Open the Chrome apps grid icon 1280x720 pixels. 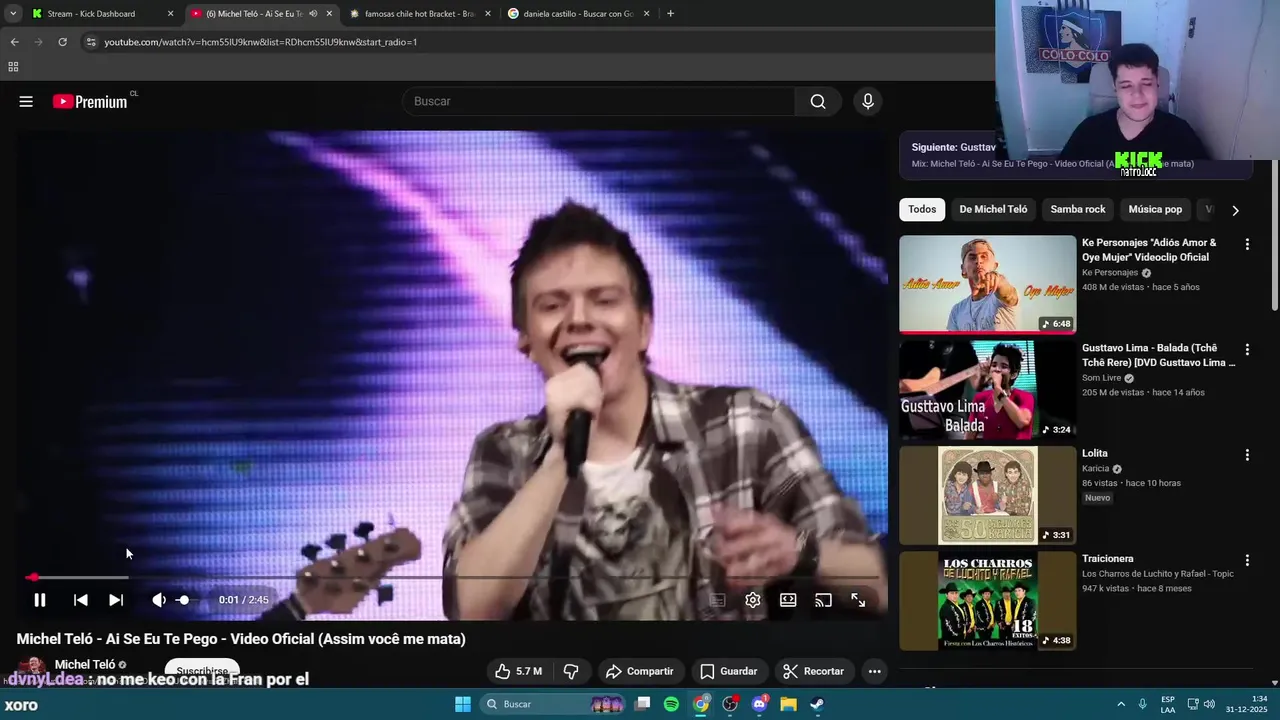click(x=13, y=67)
